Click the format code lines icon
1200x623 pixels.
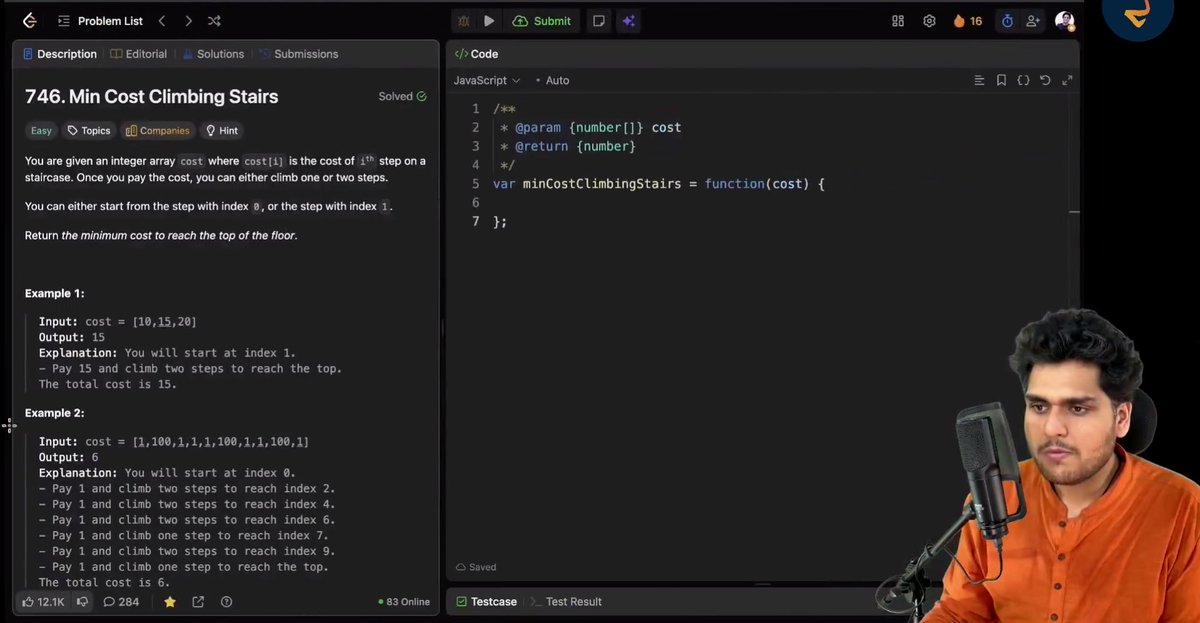[979, 80]
